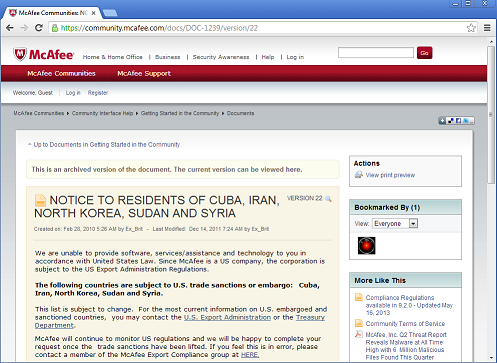Reload the page with the refresh icon
Screen dimensions: 497x363
[39, 28]
